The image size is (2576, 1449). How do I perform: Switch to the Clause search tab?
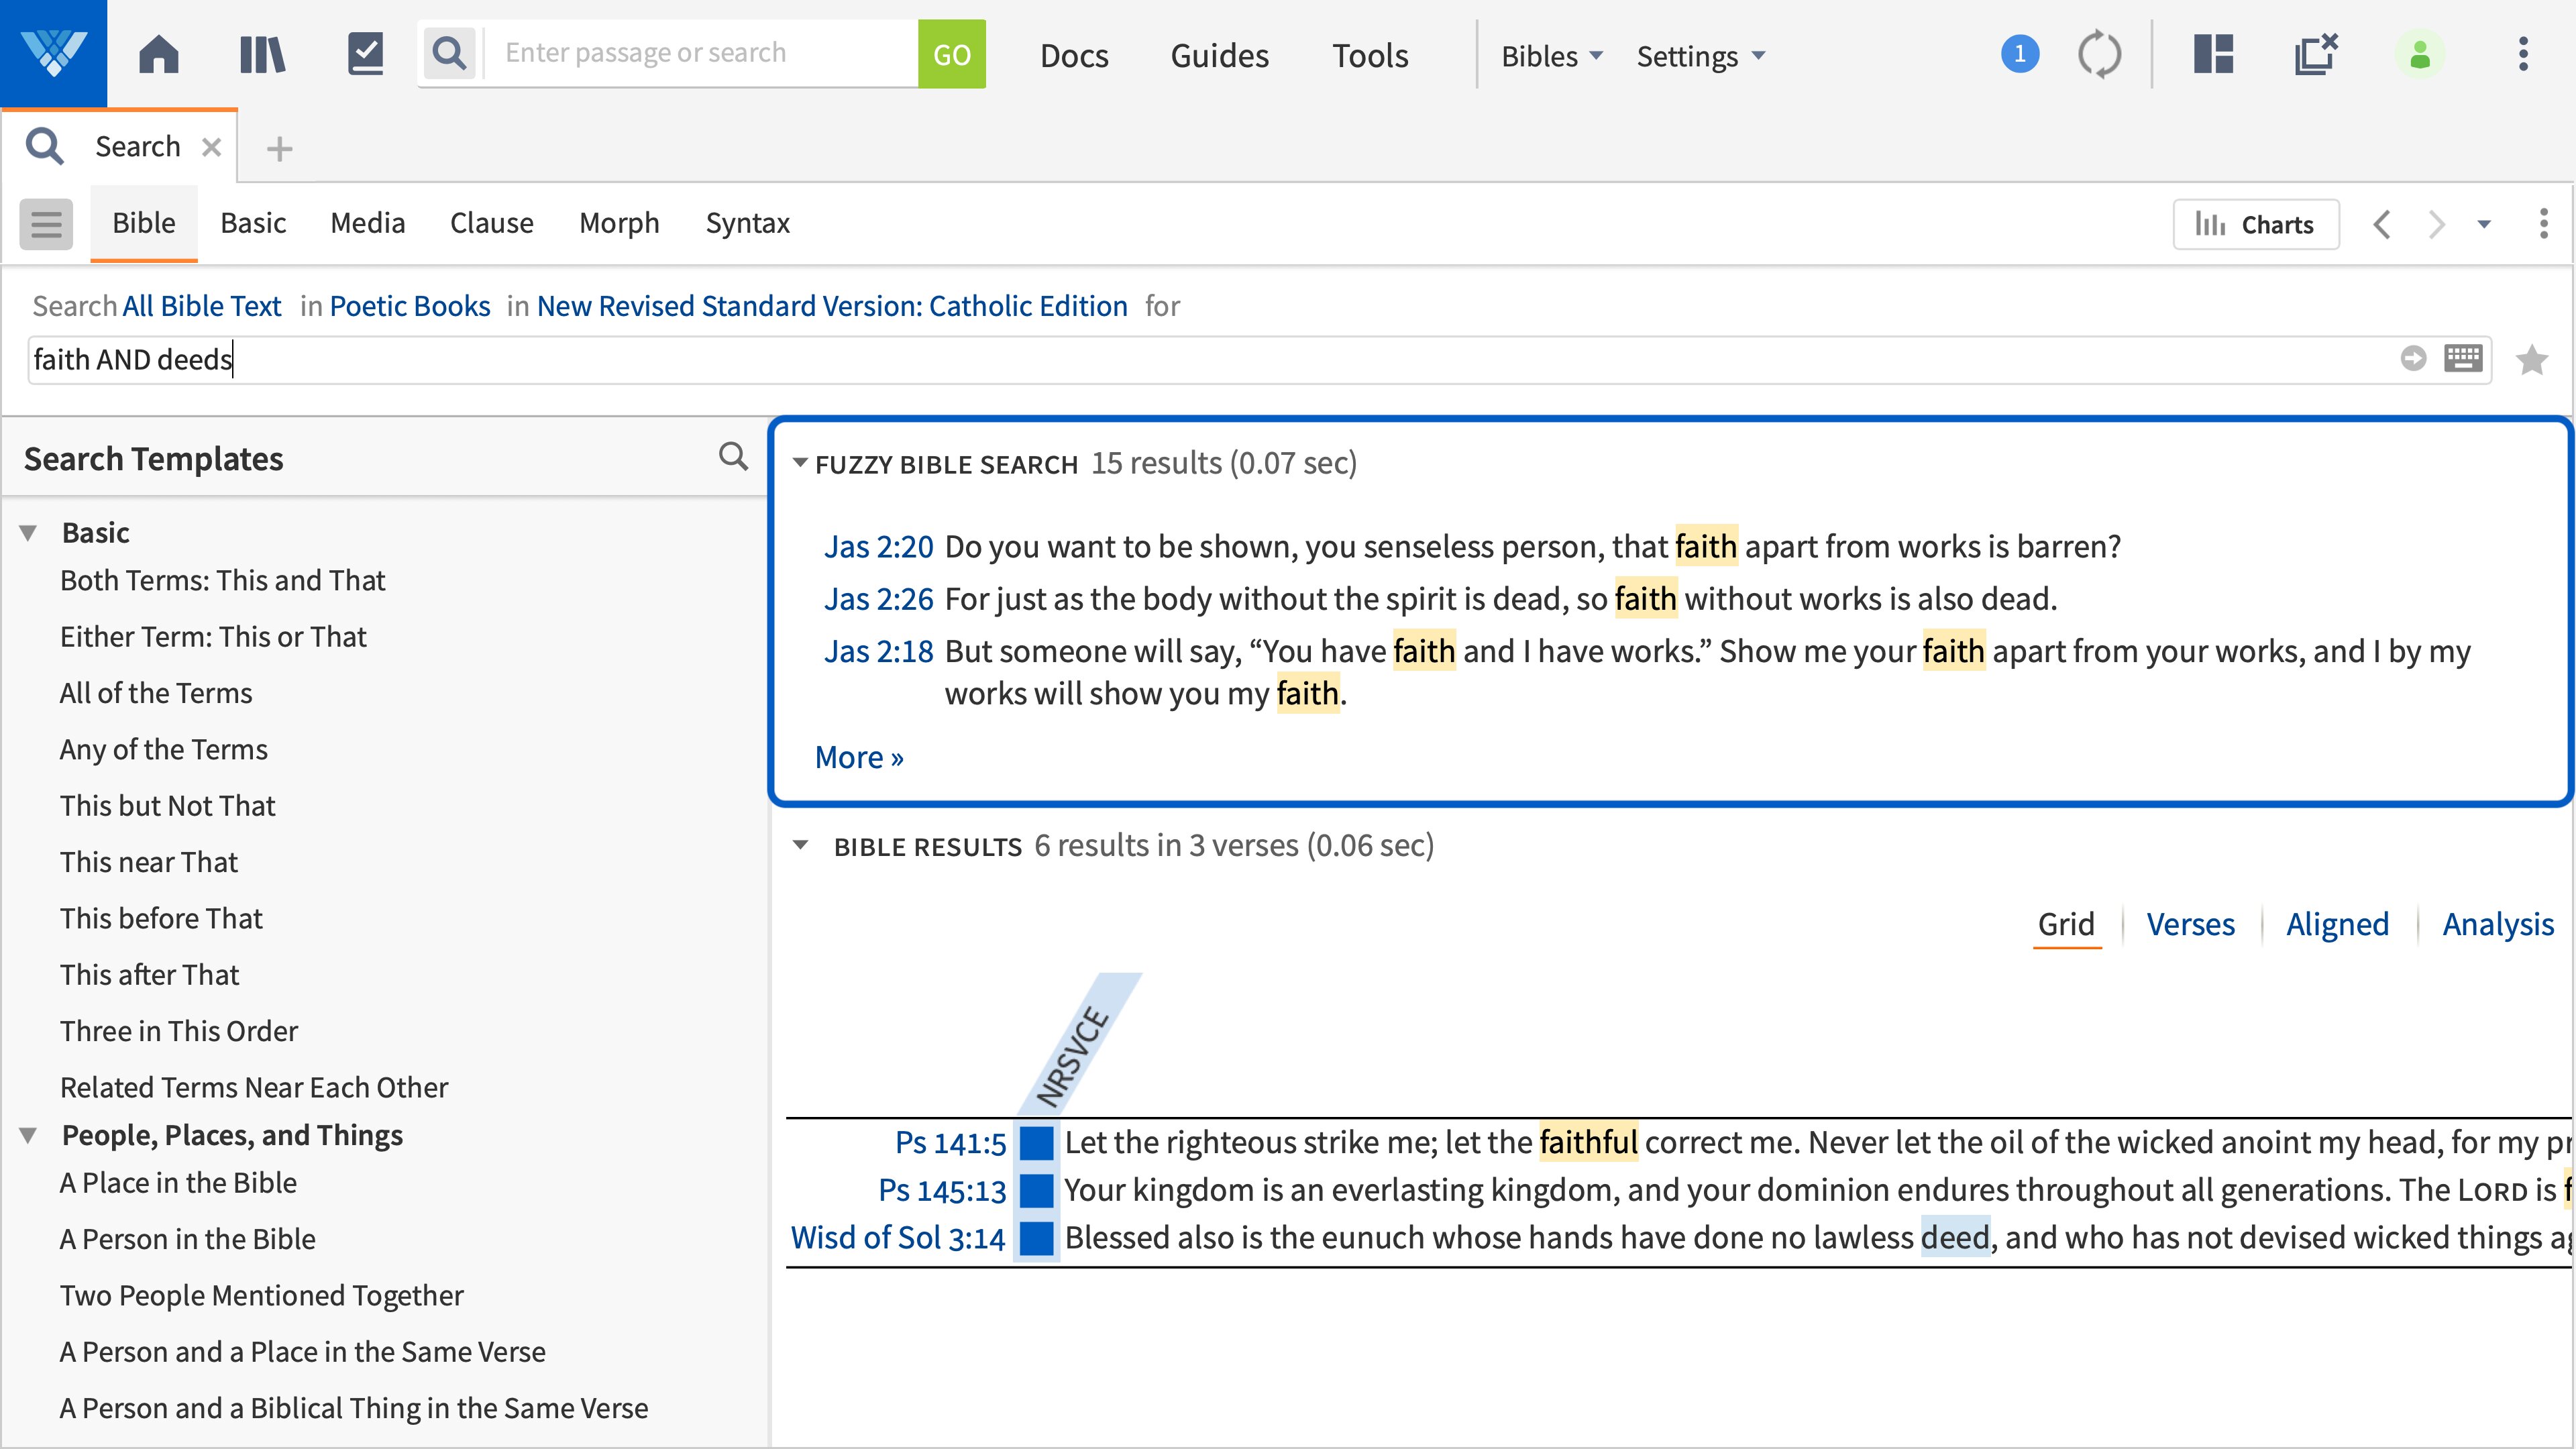491,223
